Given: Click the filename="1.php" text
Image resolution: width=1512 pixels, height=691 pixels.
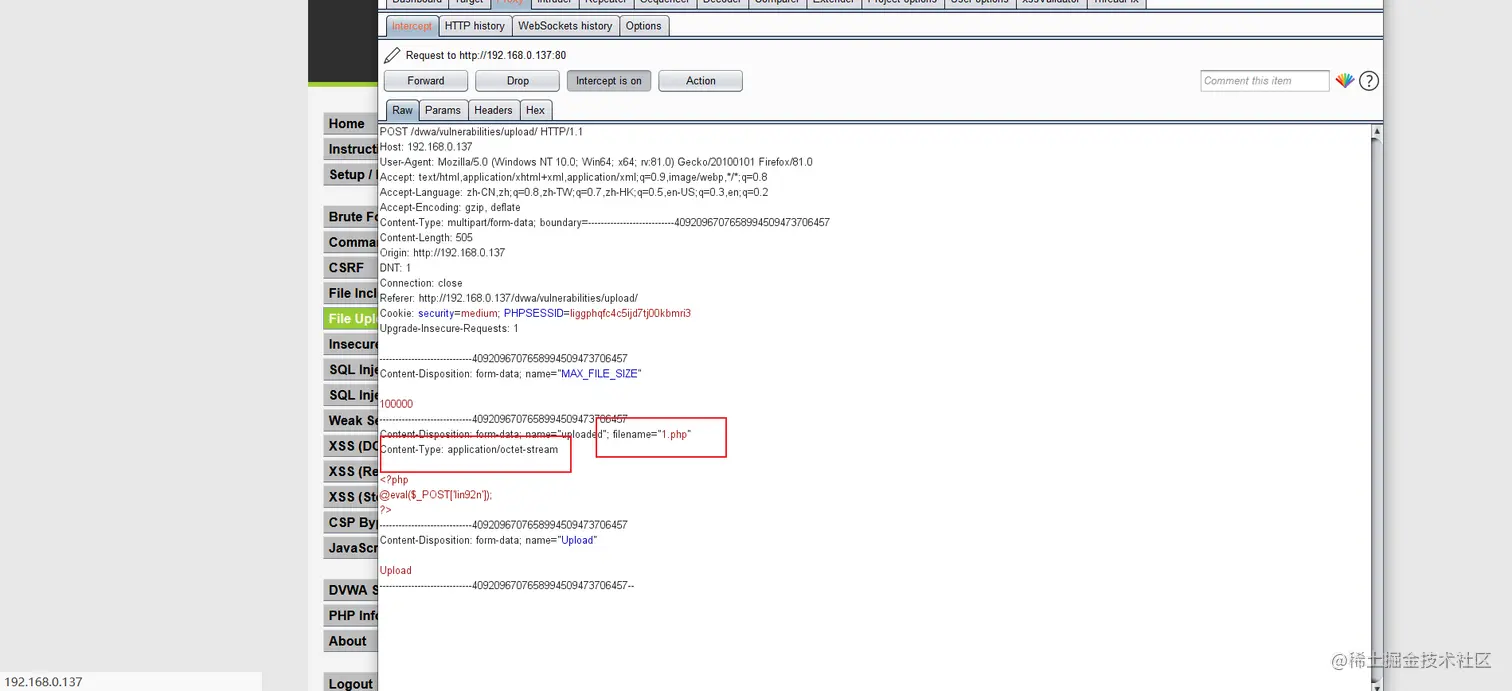Looking at the screenshot, I should click(652, 435).
